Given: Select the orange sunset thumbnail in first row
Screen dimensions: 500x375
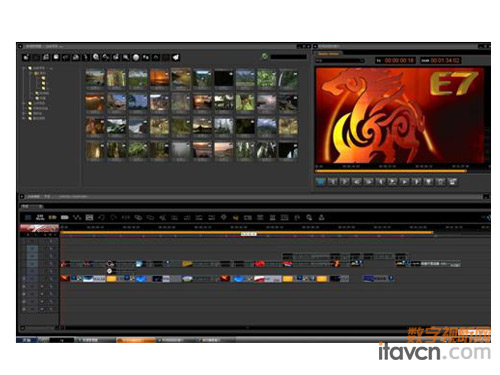Looking at the screenshot, I should point(159,79).
